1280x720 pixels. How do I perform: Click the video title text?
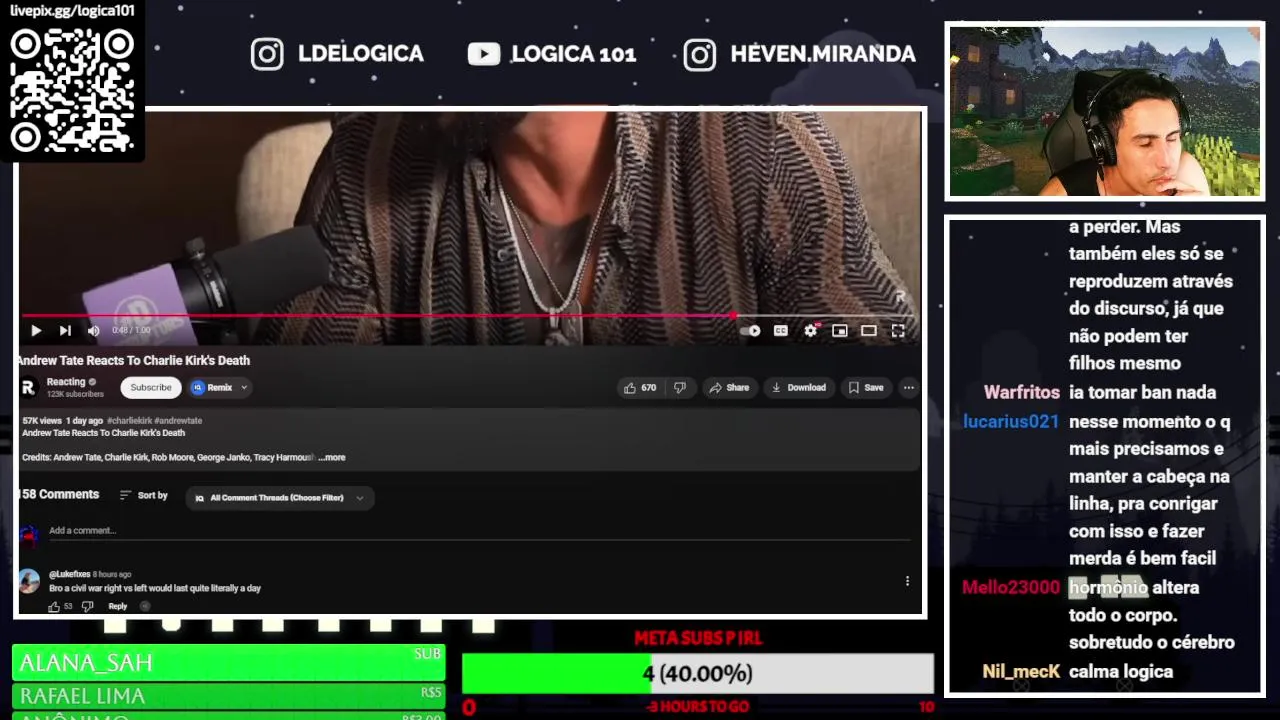pyautogui.click(x=134, y=361)
